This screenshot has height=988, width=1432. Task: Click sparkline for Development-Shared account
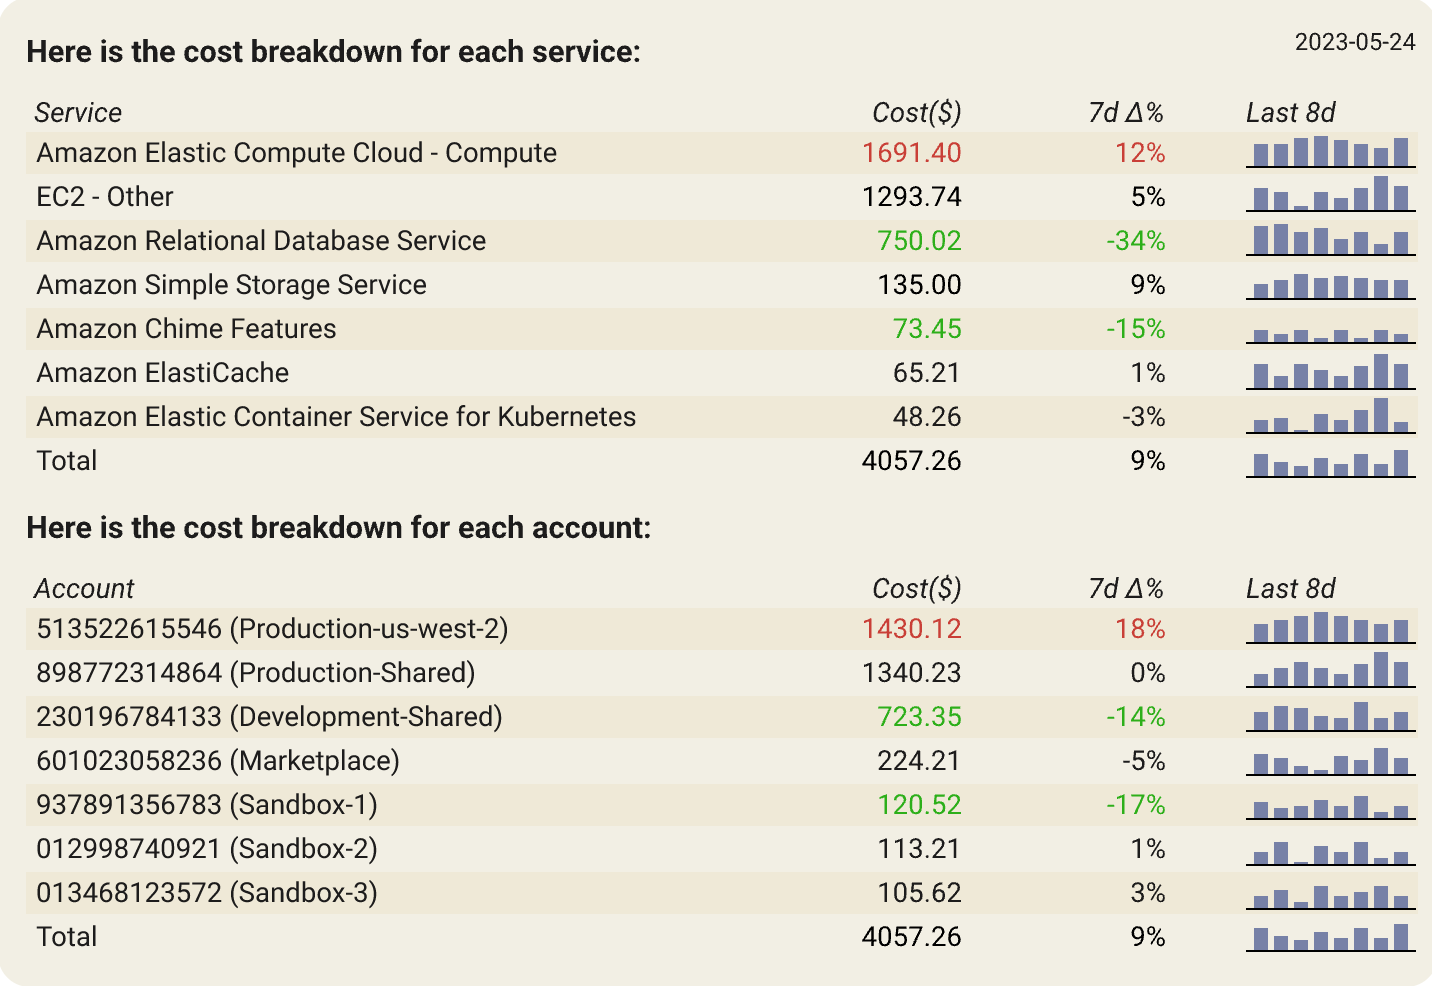tap(1331, 717)
